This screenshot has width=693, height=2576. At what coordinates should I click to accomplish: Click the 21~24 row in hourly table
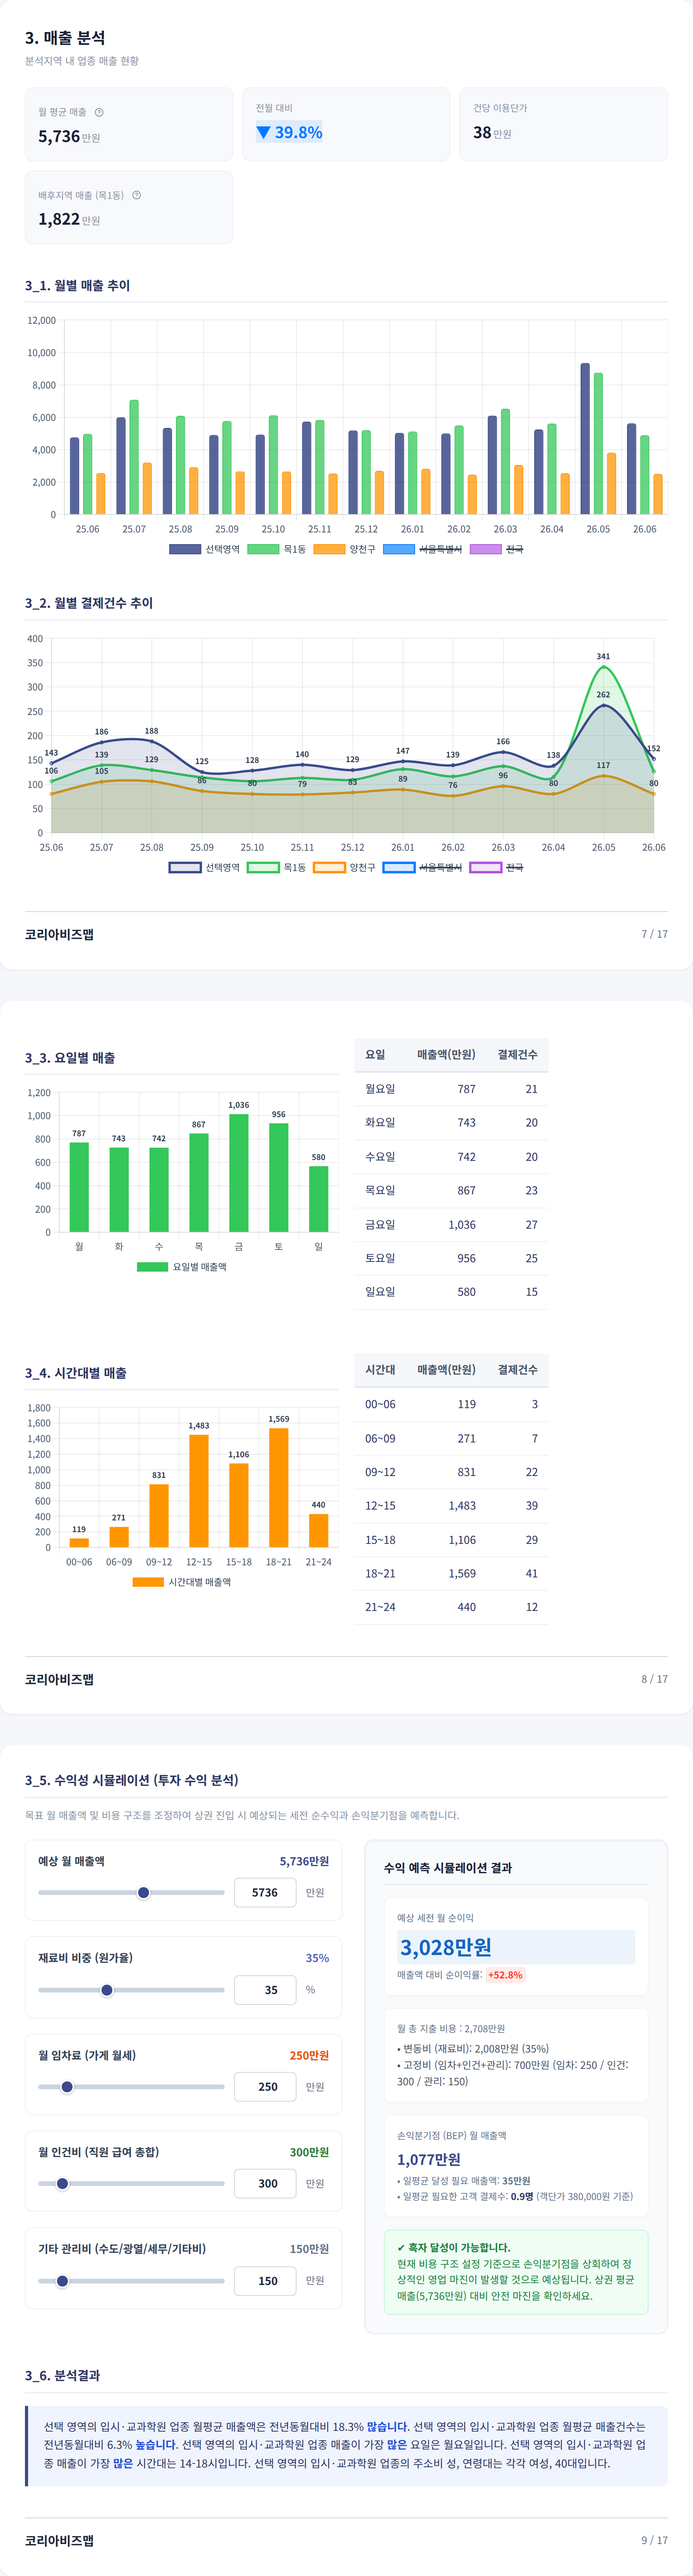(451, 1607)
